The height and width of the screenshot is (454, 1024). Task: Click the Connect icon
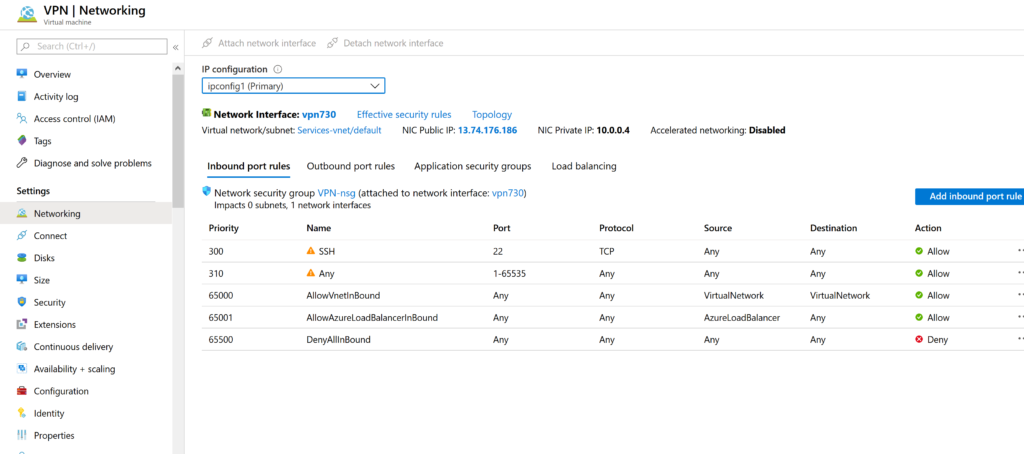pos(22,235)
